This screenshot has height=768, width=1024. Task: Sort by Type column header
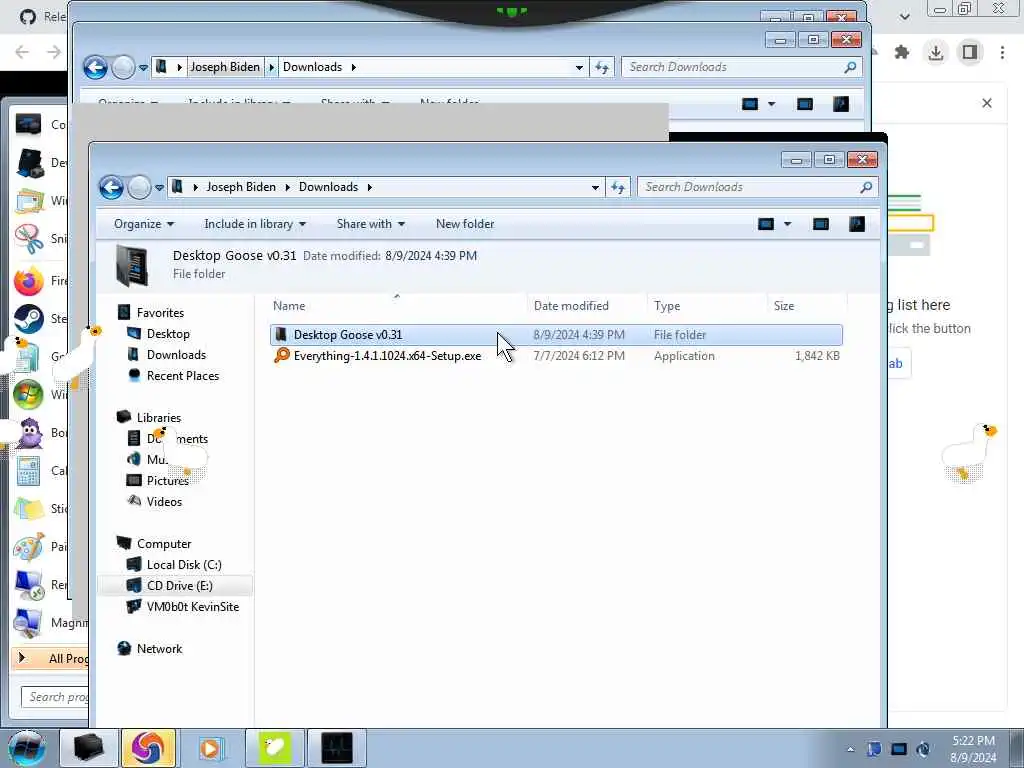click(707, 306)
